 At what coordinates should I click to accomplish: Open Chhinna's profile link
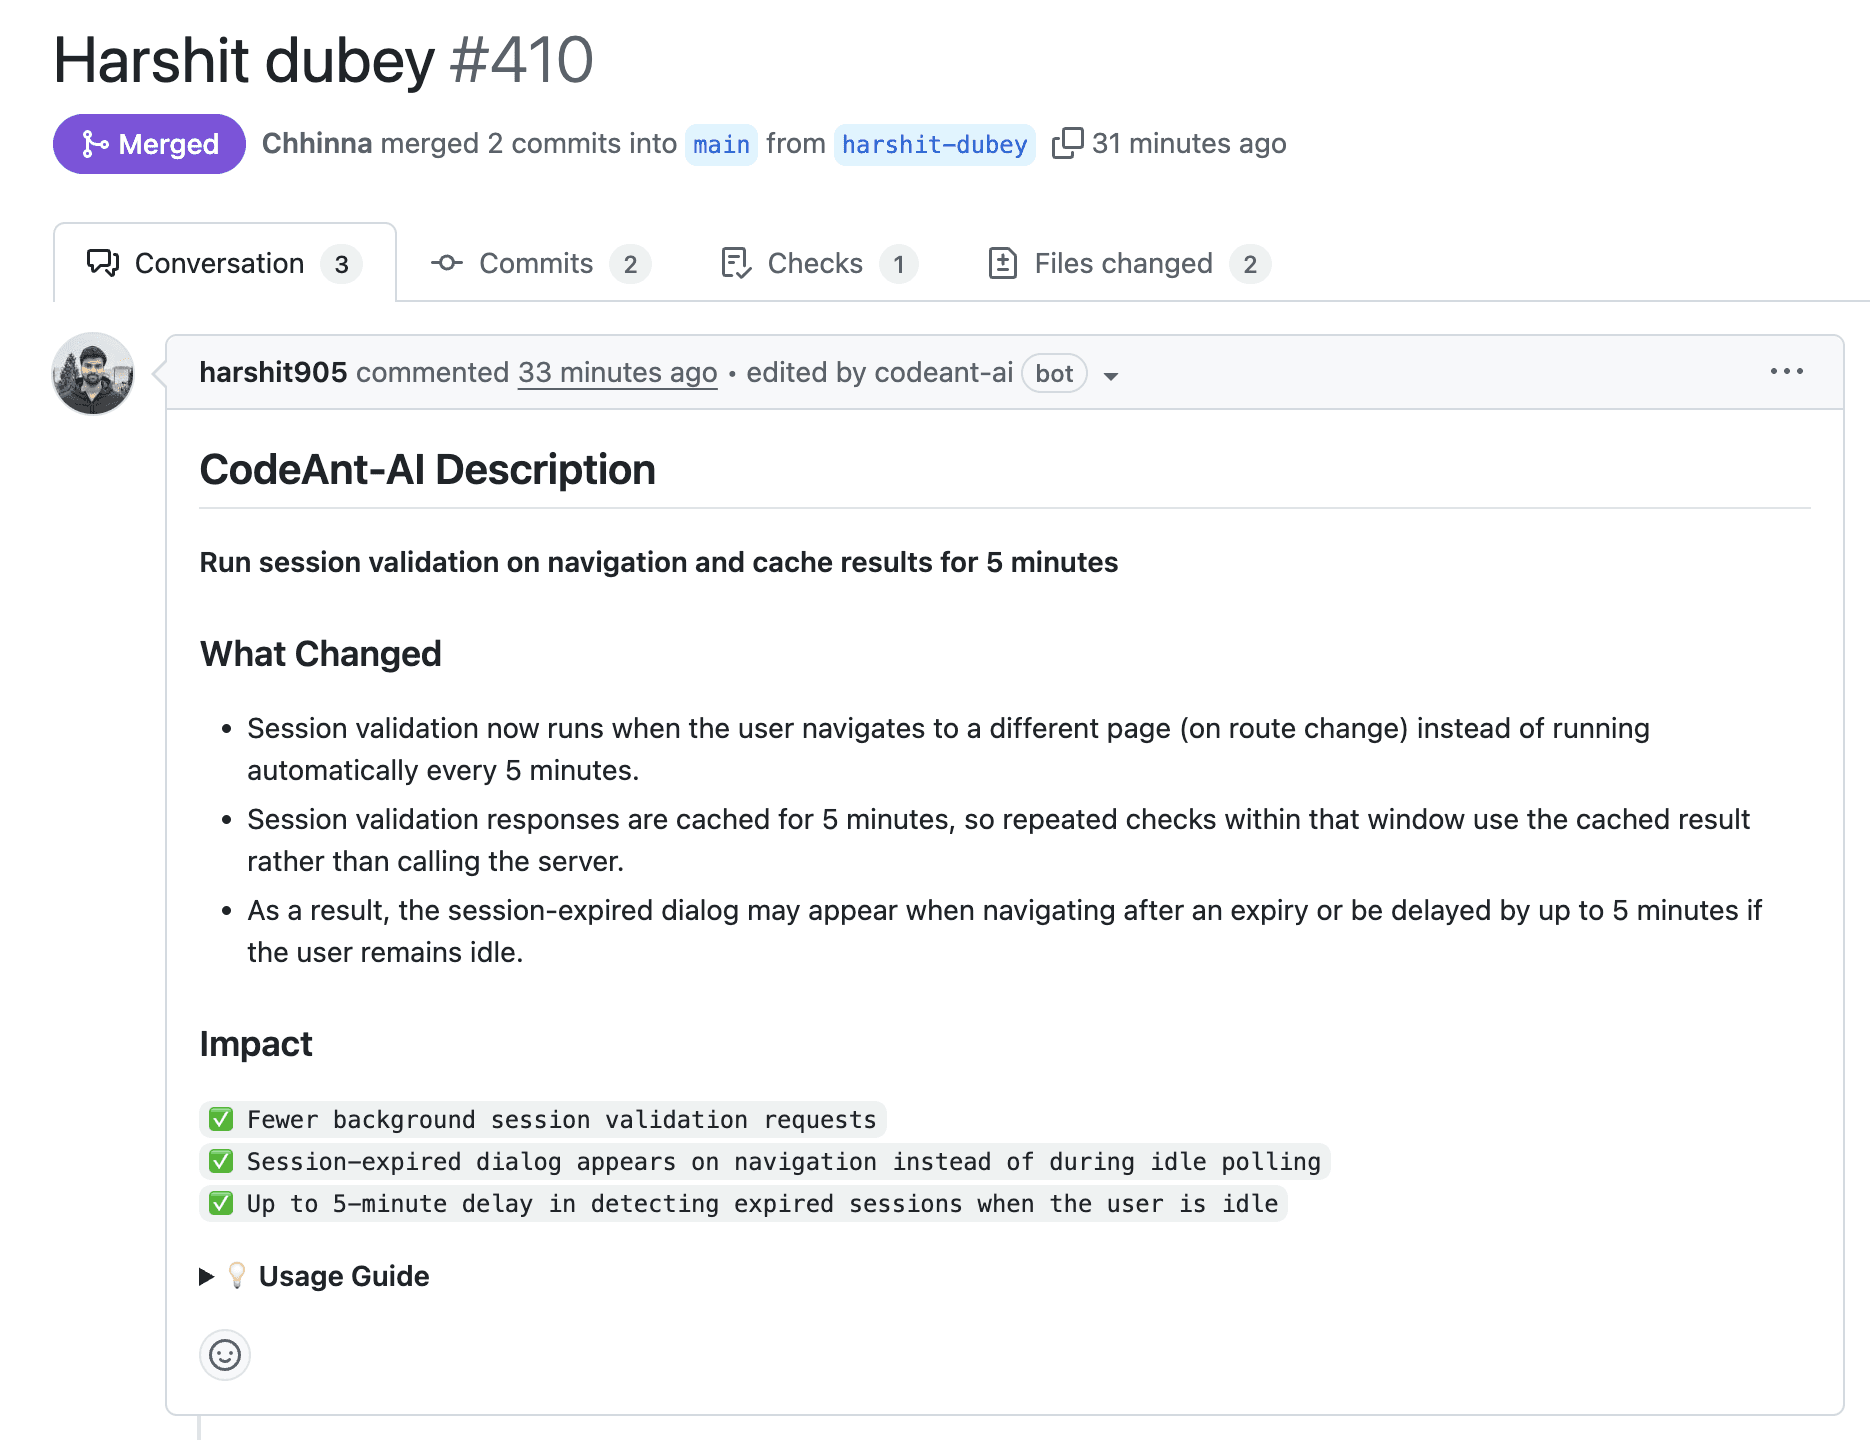point(317,143)
